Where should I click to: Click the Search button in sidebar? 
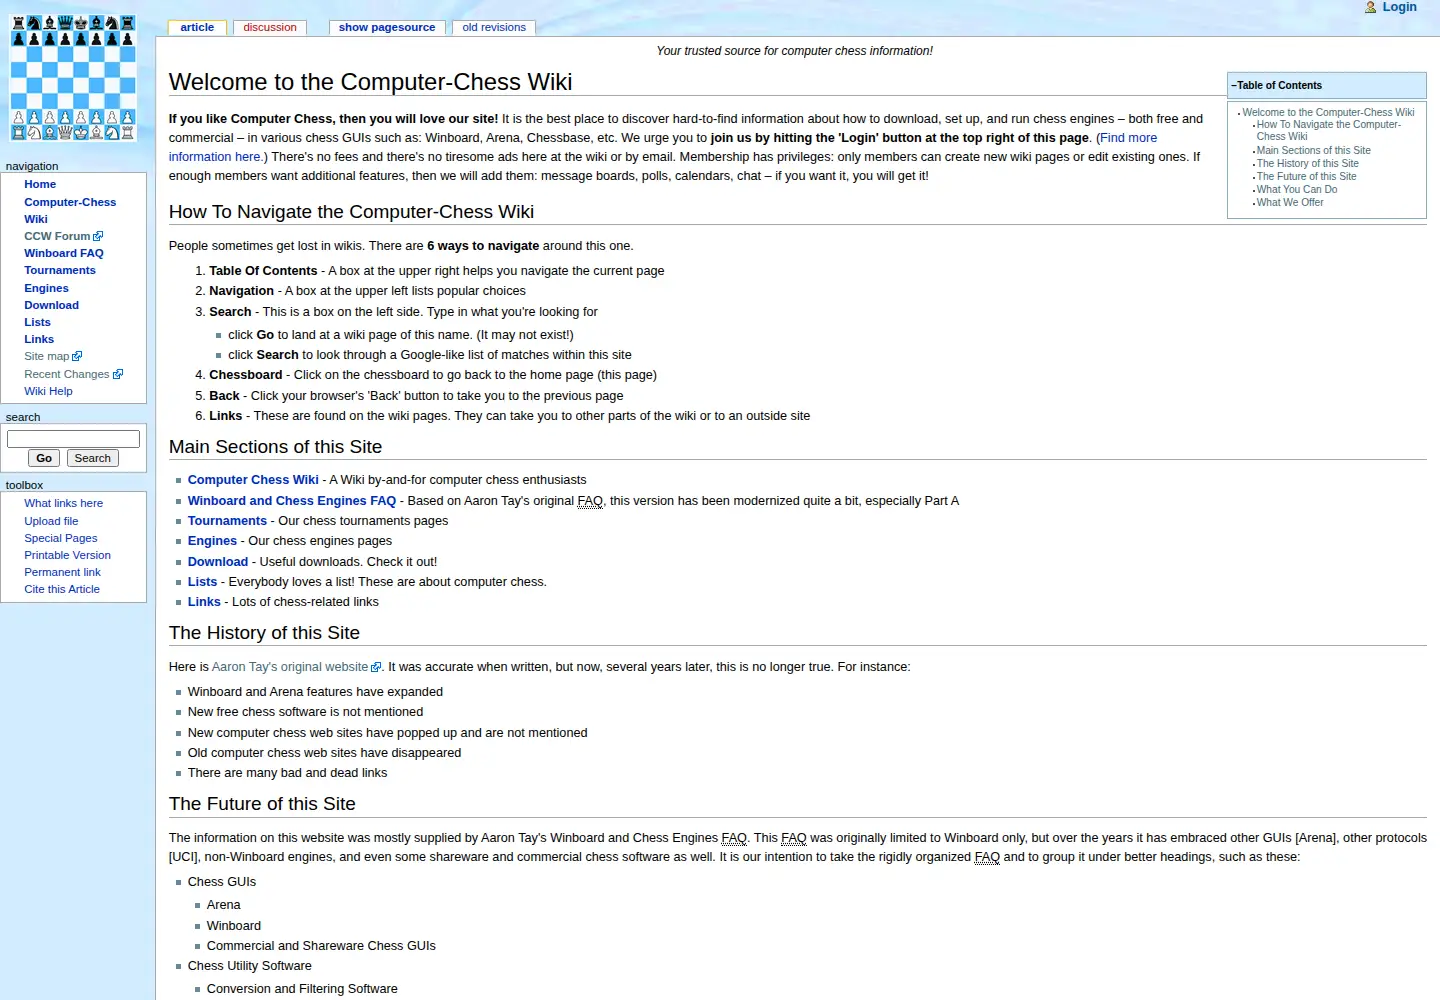click(x=93, y=458)
